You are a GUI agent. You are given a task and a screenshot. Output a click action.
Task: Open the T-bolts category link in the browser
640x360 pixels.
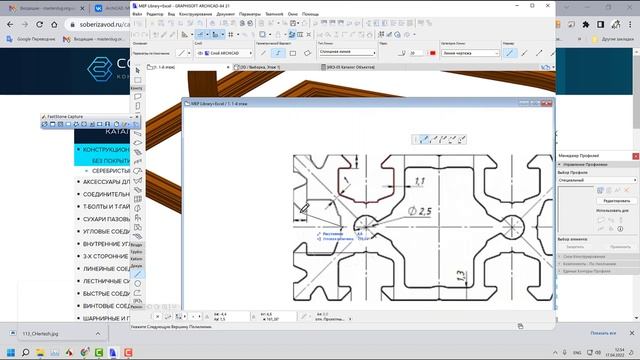tap(107, 207)
